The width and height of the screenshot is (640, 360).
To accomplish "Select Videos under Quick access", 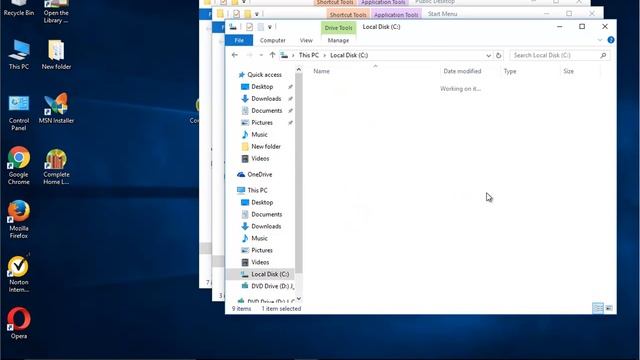I will click(x=260, y=158).
